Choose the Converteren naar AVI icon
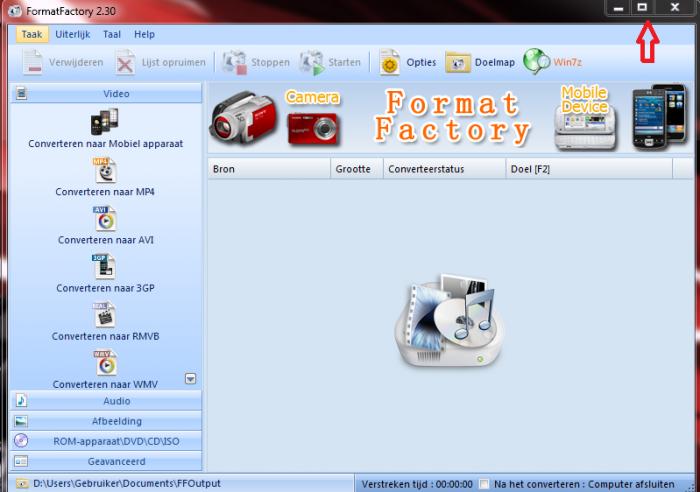Viewport: 700px width, 492px height. pyautogui.click(x=105, y=218)
